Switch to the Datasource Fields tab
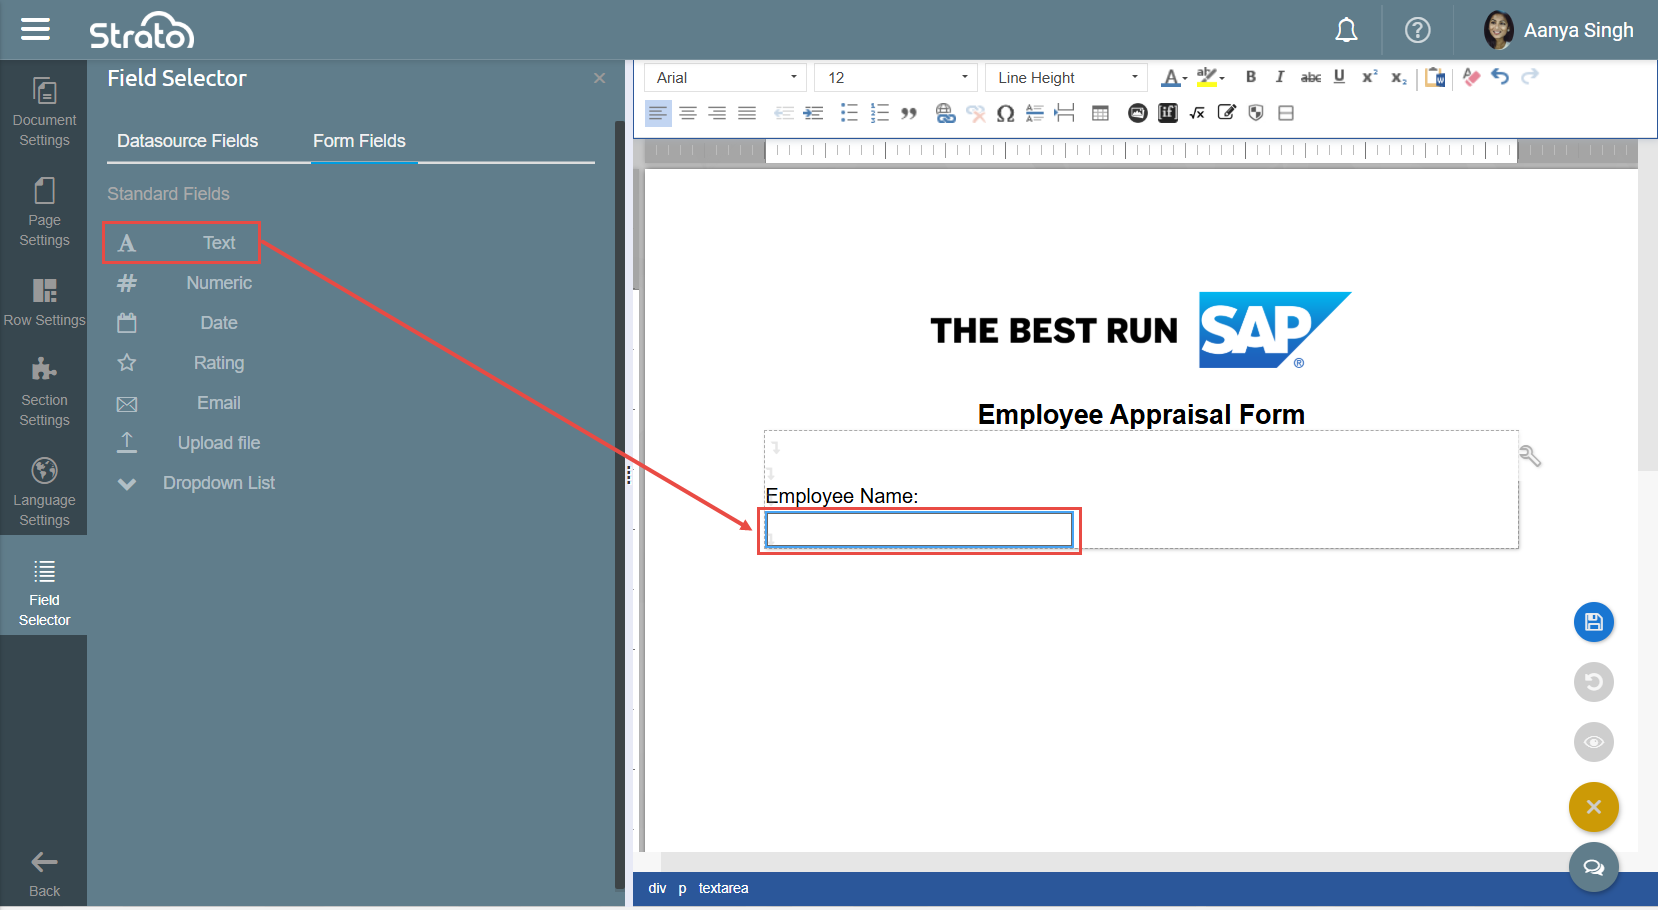This screenshot has width=1658, height=910. [187, 141]
